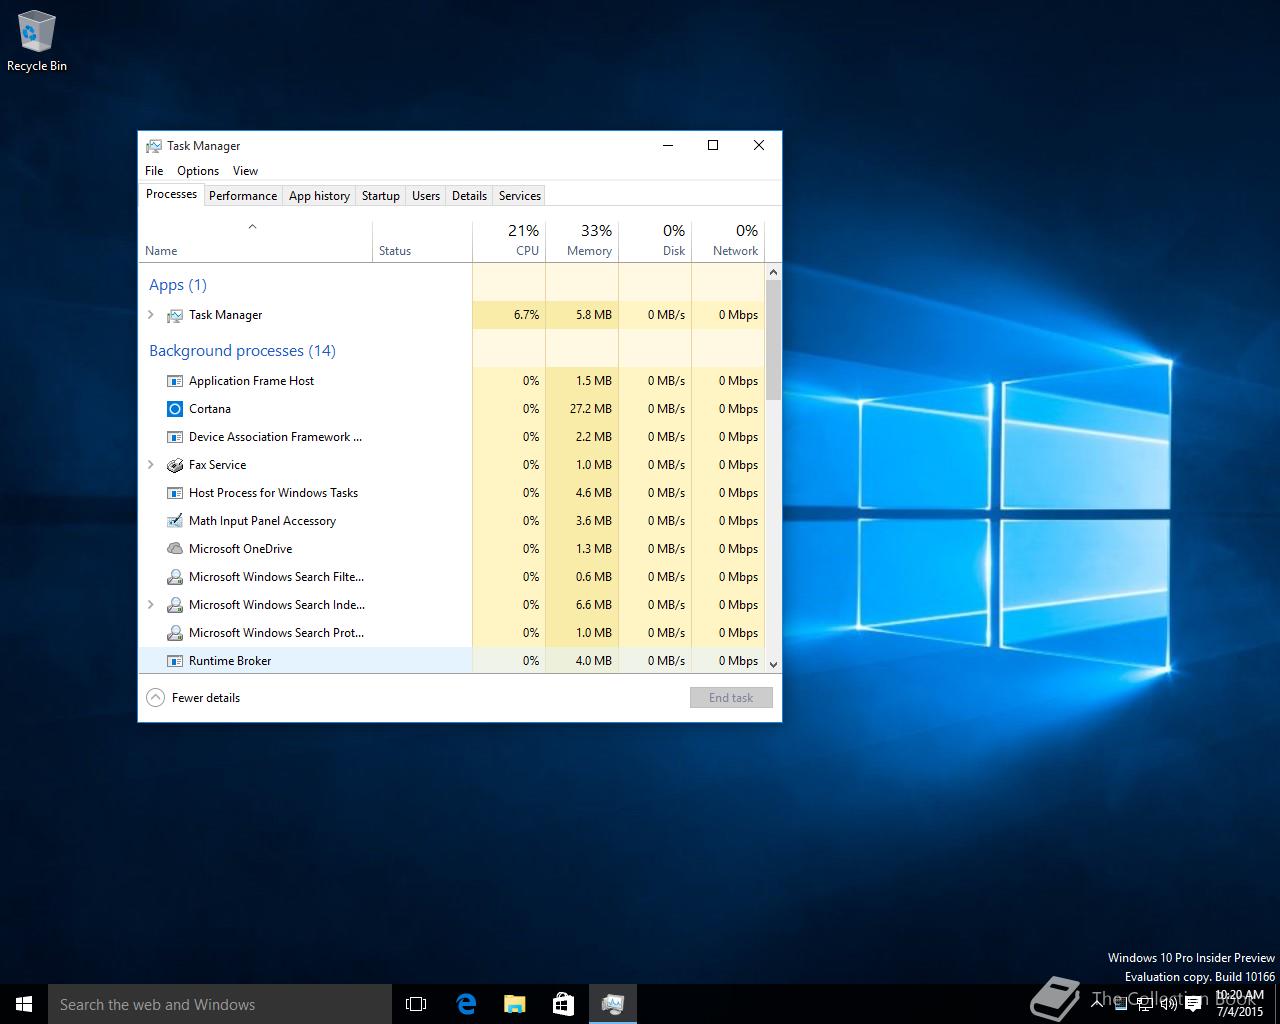The image size is (1280, 1024).
Task: Click the End task button
Action: click(731, 698)
